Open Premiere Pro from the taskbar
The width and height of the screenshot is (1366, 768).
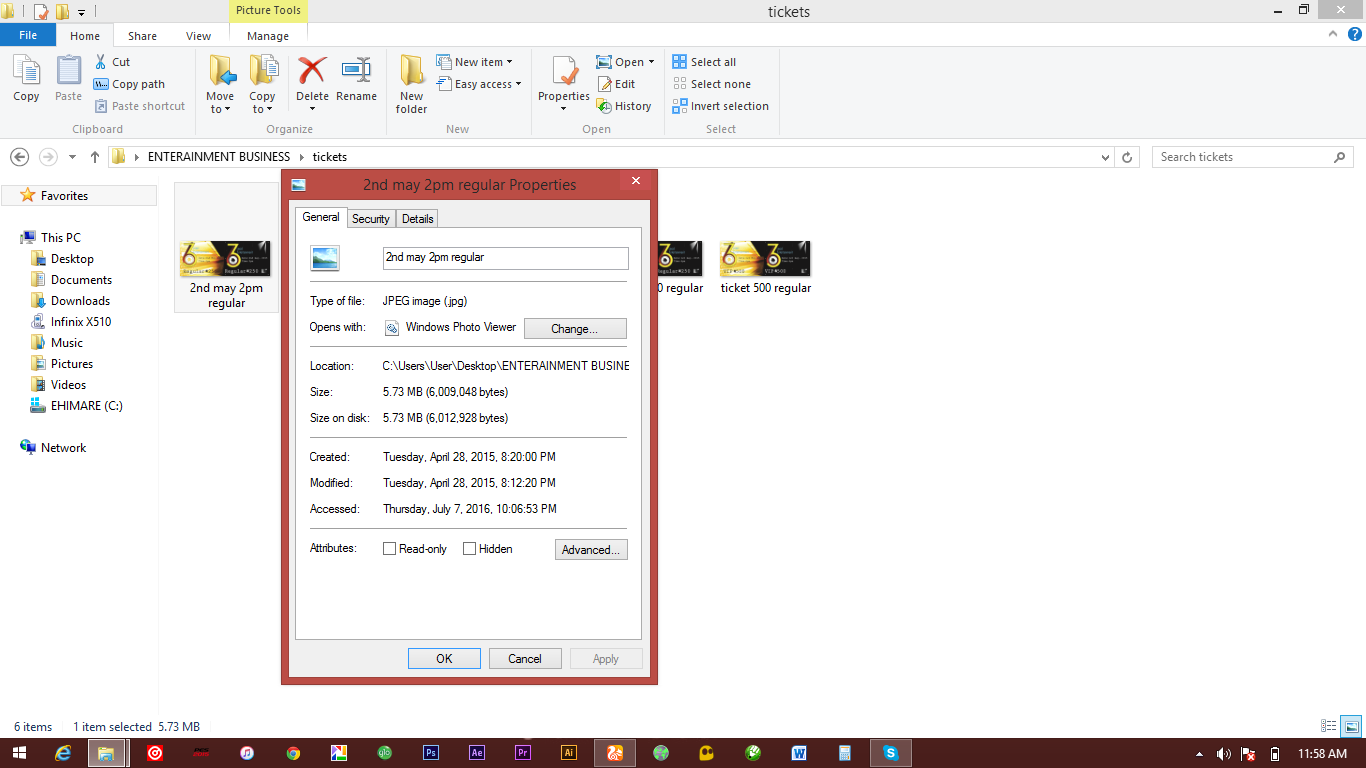[x=523, y=753]
